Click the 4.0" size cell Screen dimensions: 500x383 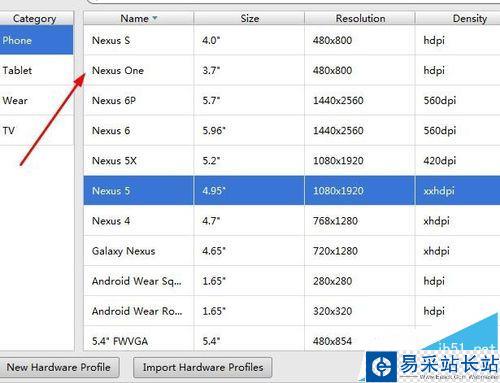[x=249, y=40]
